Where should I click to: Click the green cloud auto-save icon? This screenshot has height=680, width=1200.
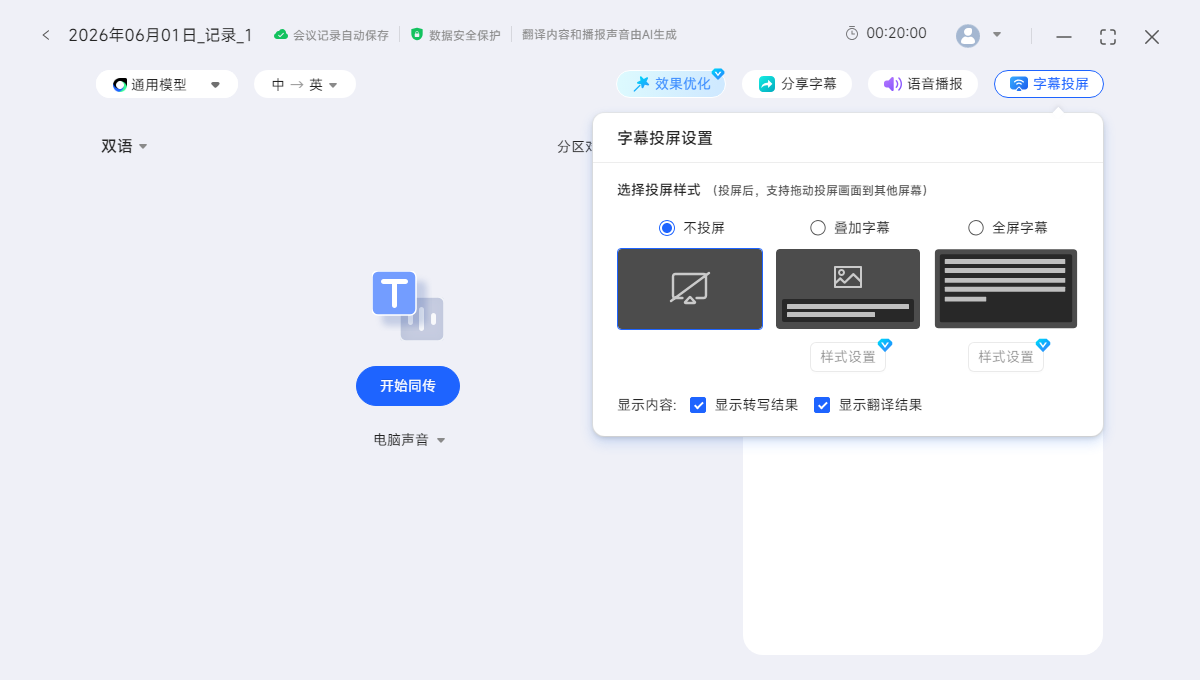(x=281, y=34)
